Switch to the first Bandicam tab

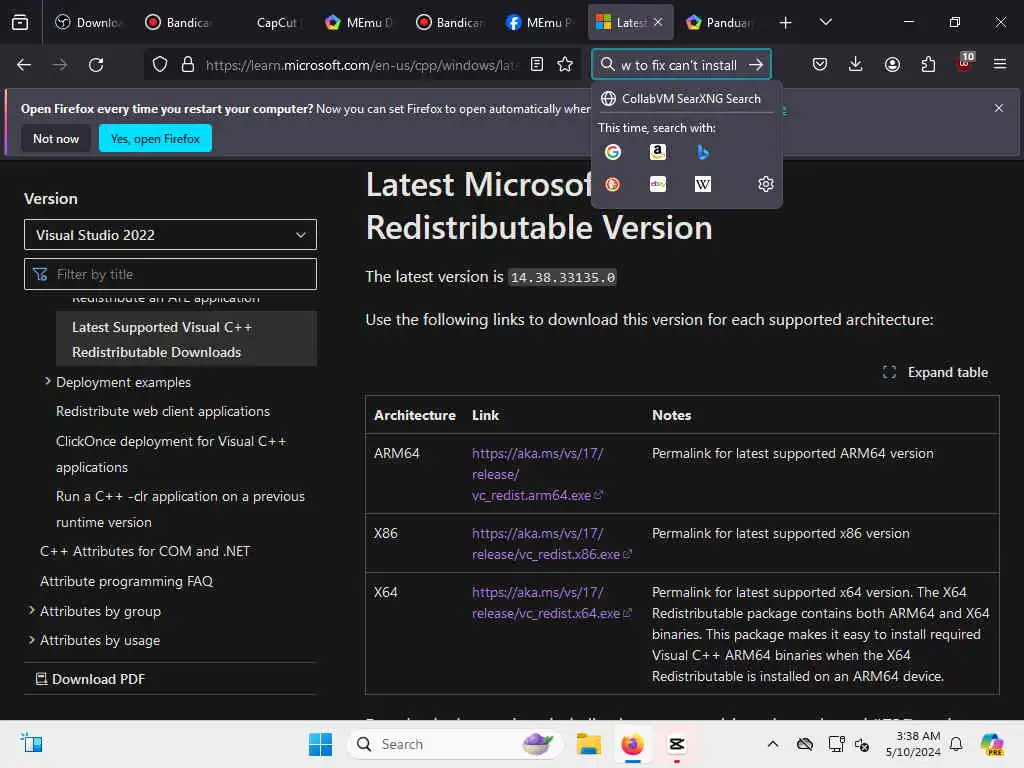coord(179,23)
